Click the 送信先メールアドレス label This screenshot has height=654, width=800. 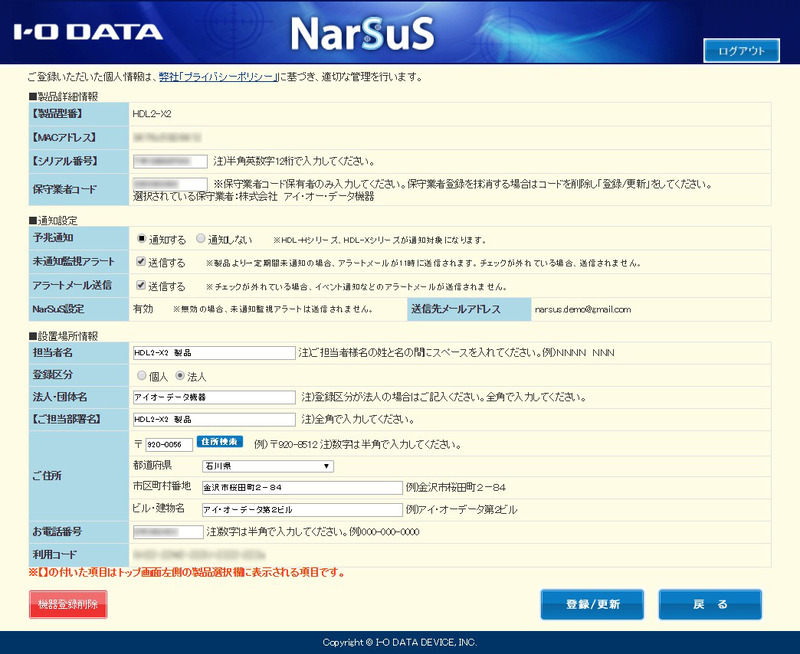(x=456, y=309)
